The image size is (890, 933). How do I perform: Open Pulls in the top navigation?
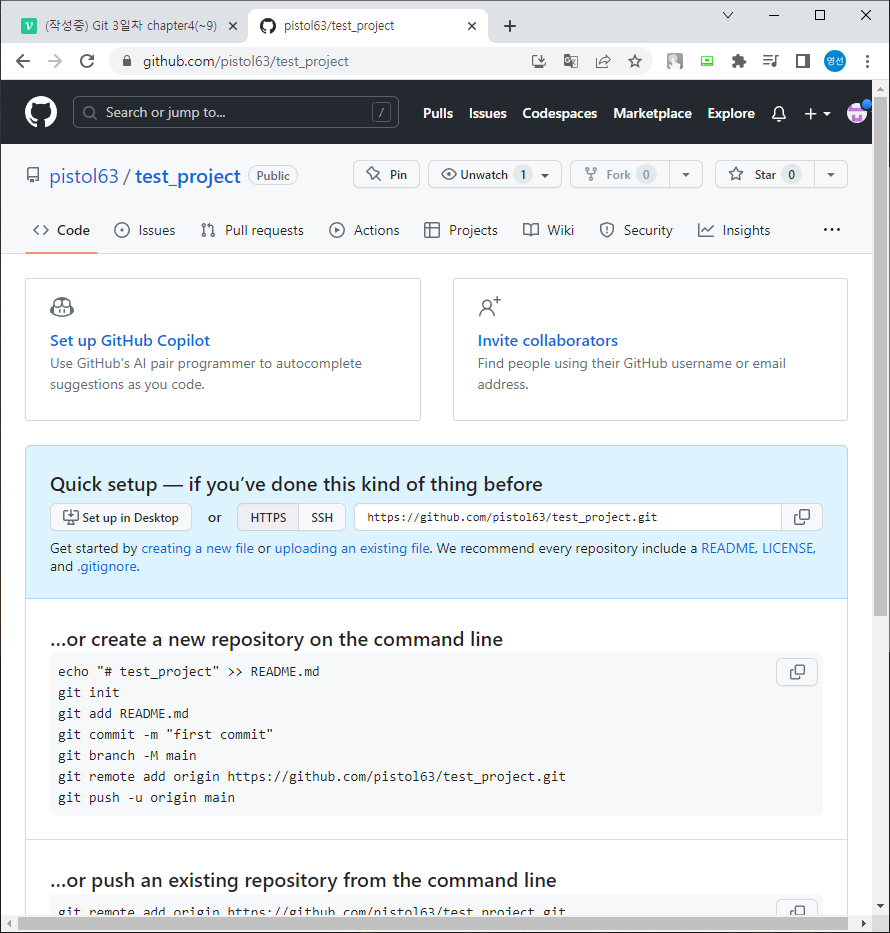tap(438, 113)
